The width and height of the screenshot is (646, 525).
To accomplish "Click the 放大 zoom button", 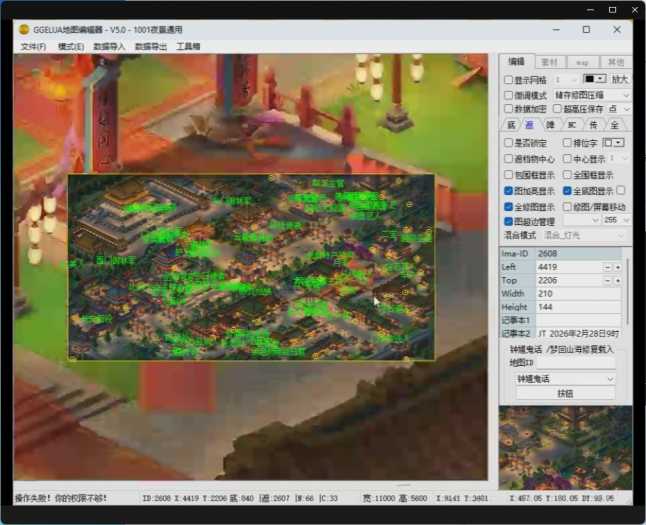I will click(x=619, y=79).
